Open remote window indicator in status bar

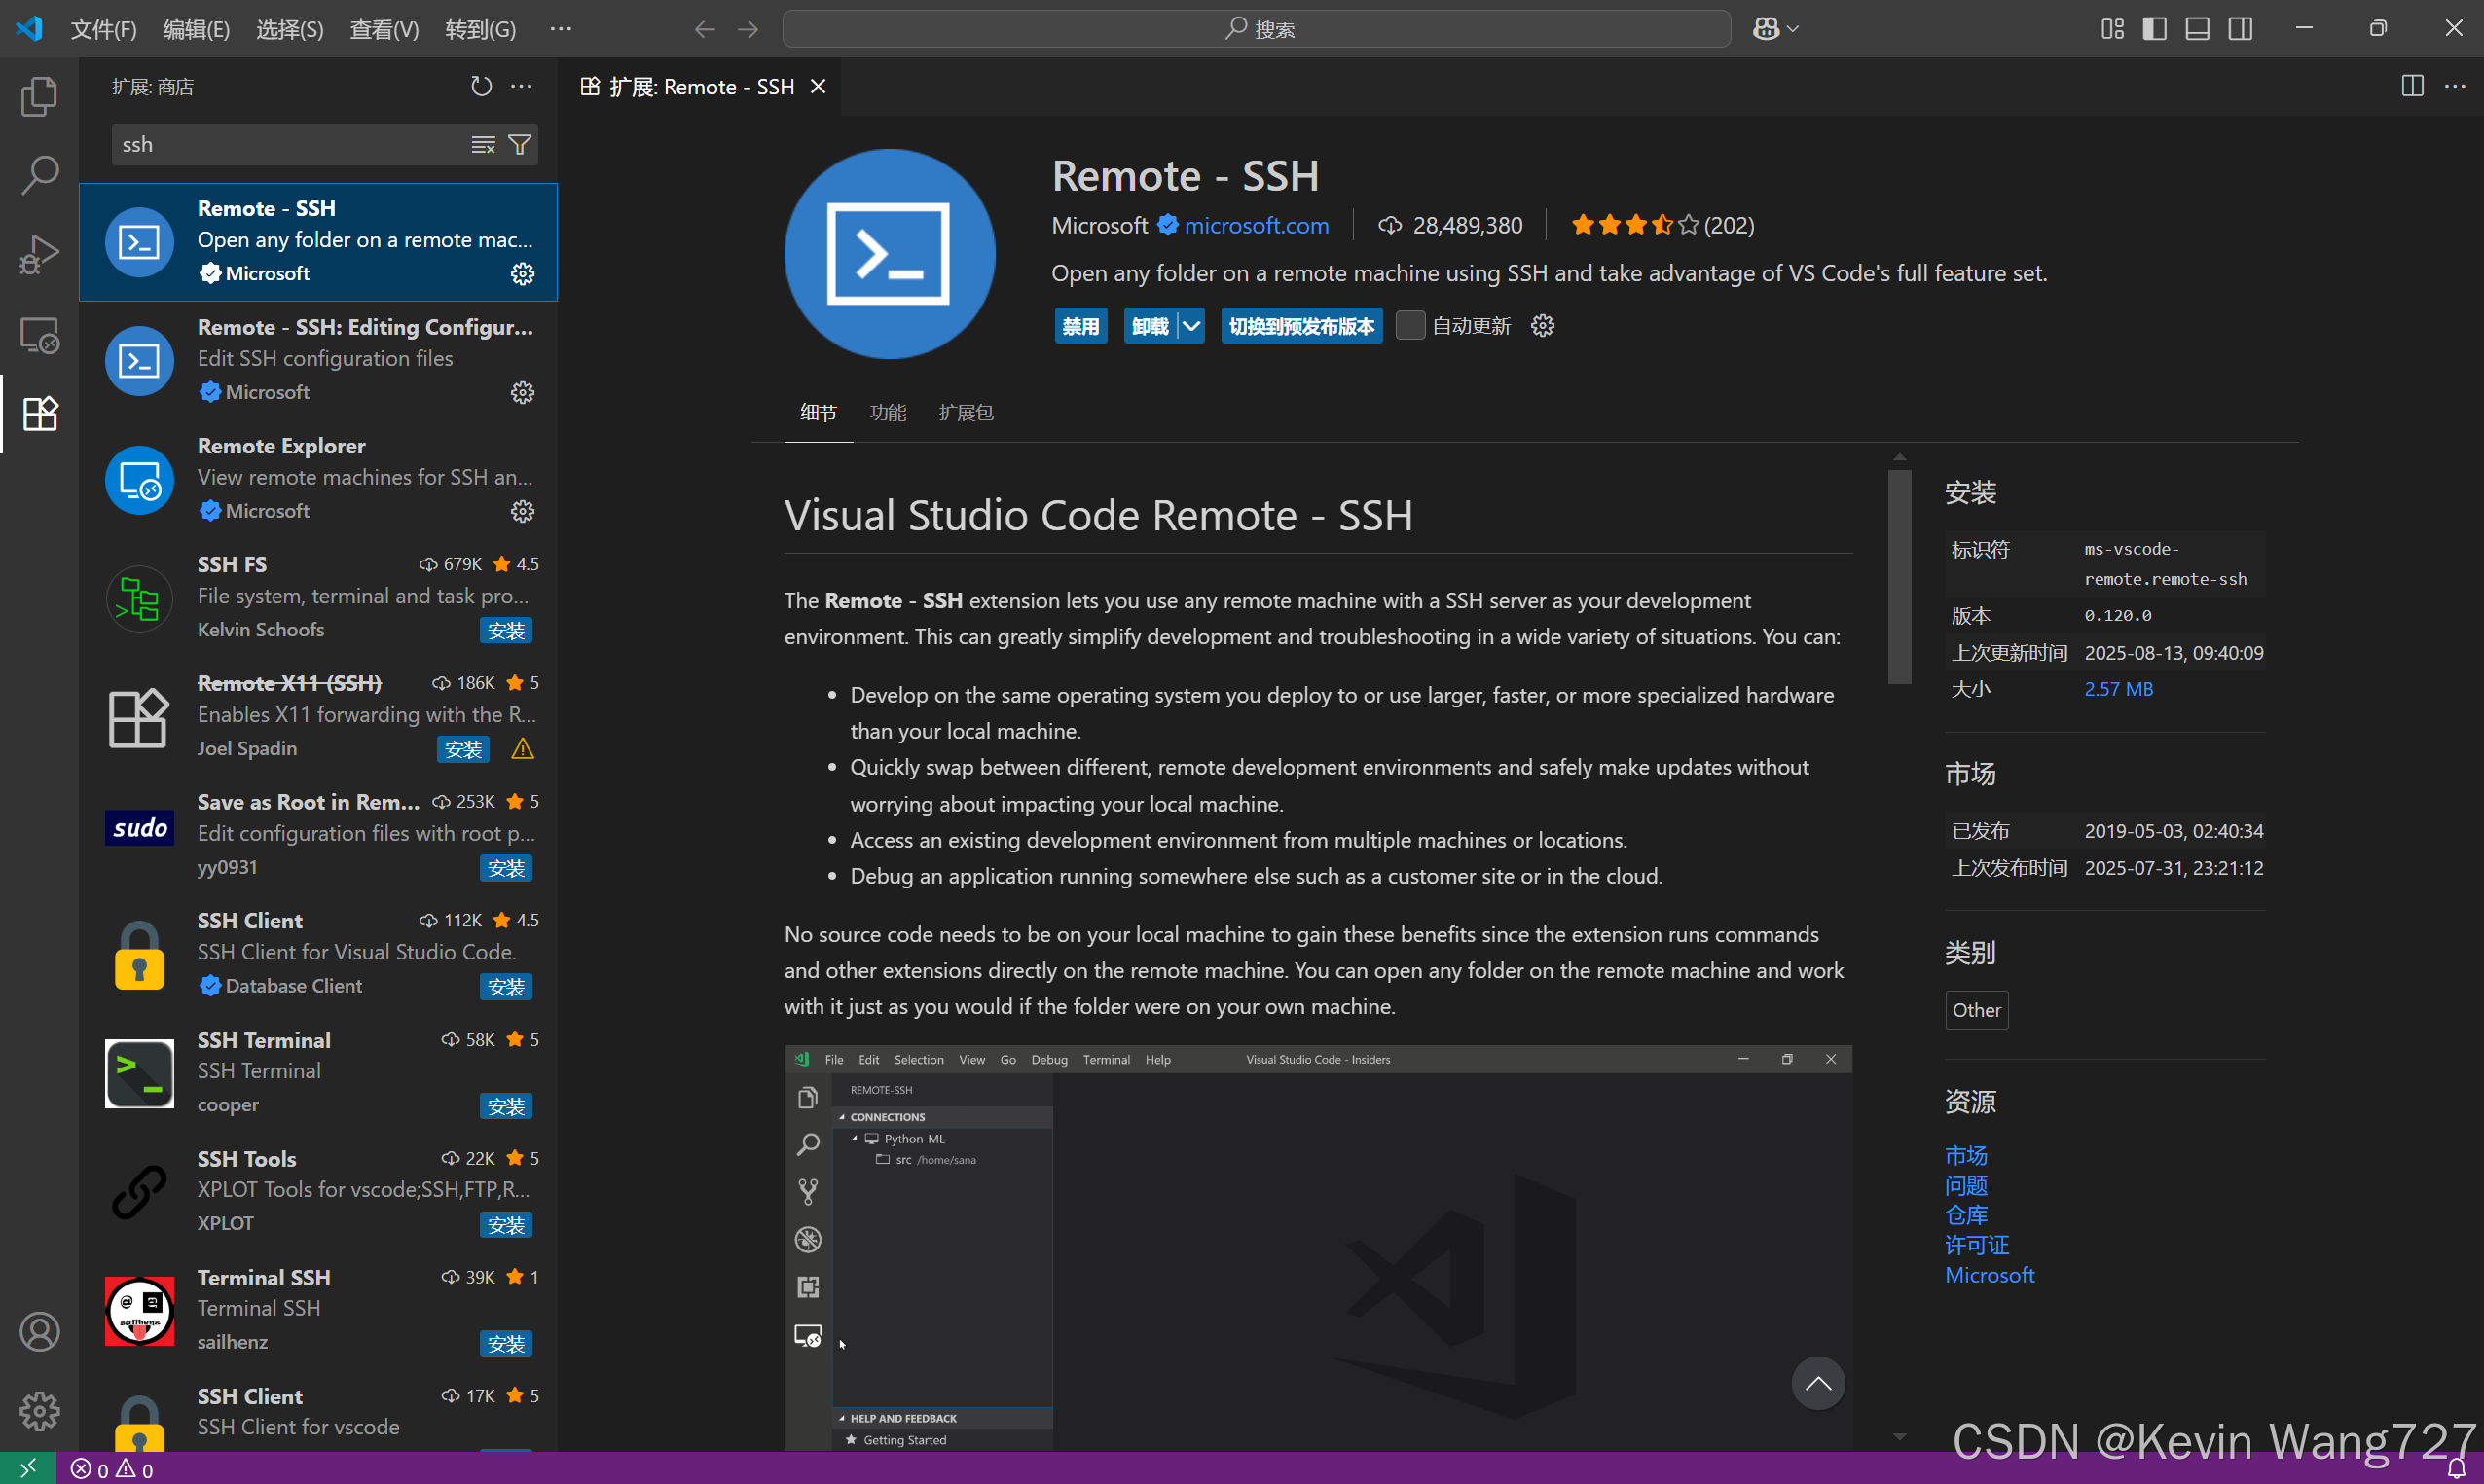(28, 1468)
